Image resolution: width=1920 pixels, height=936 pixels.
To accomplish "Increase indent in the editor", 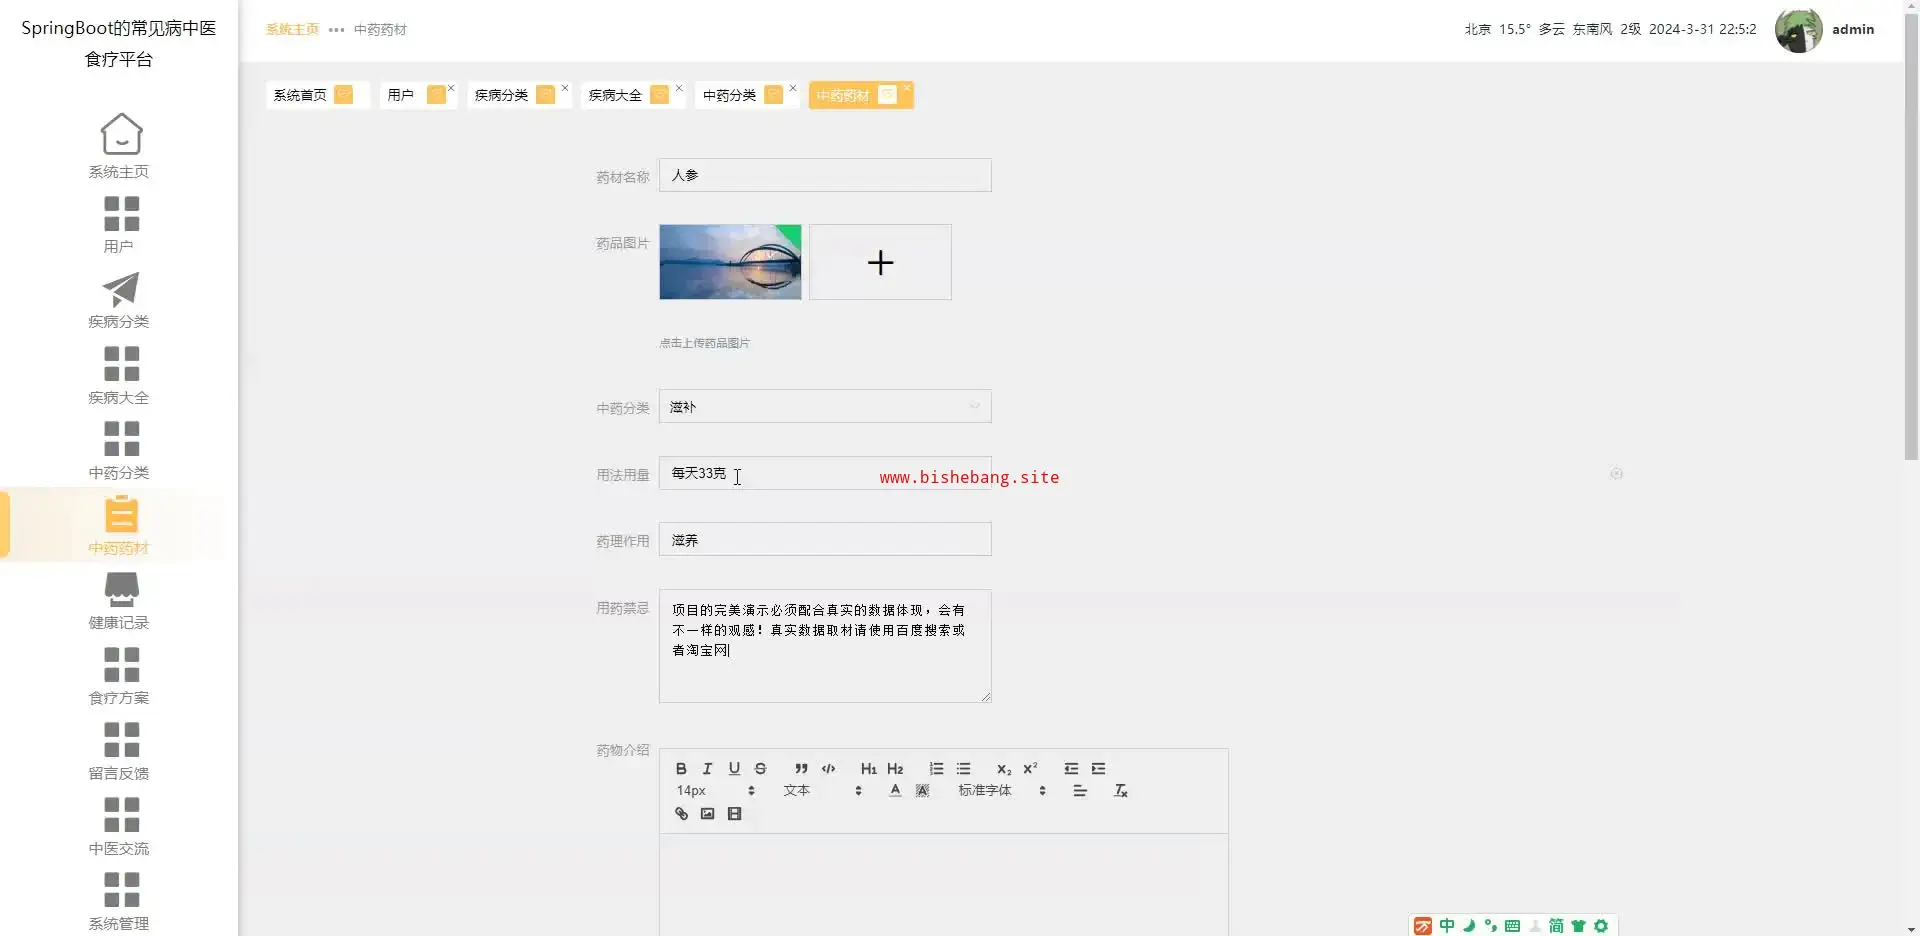I will [1098, 768].
